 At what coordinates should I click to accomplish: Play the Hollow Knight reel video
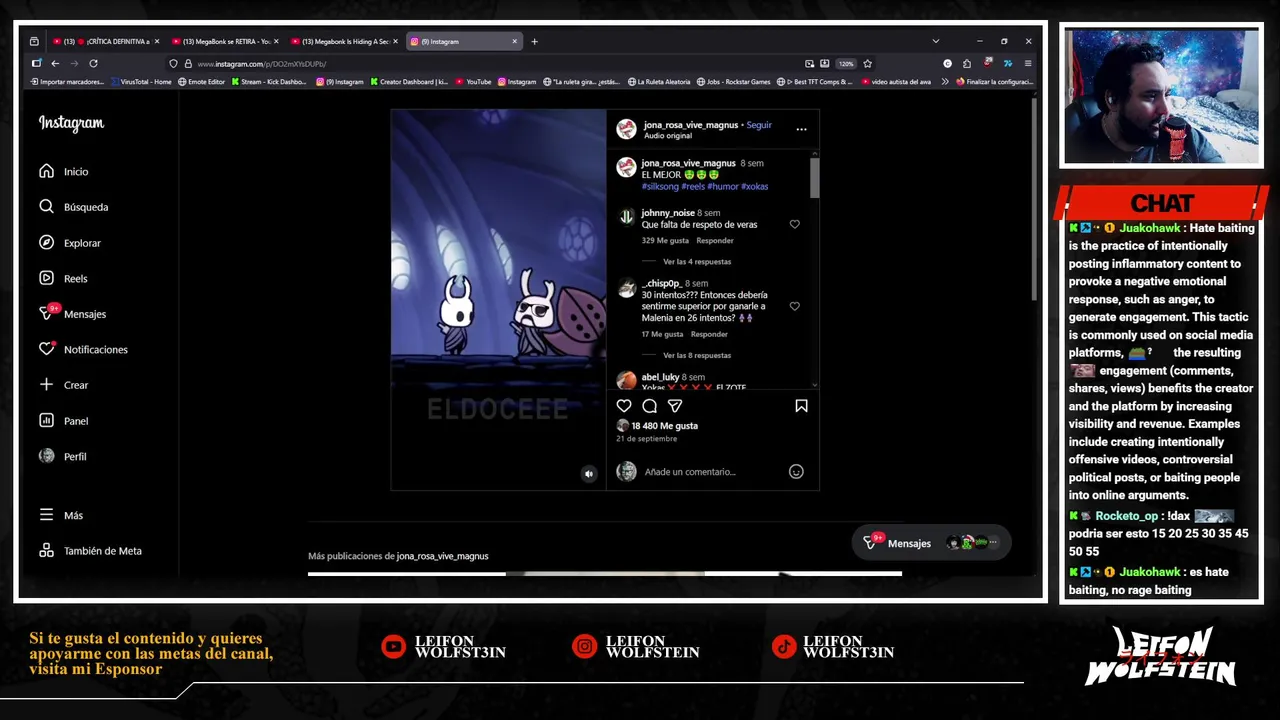pos(498,299)
